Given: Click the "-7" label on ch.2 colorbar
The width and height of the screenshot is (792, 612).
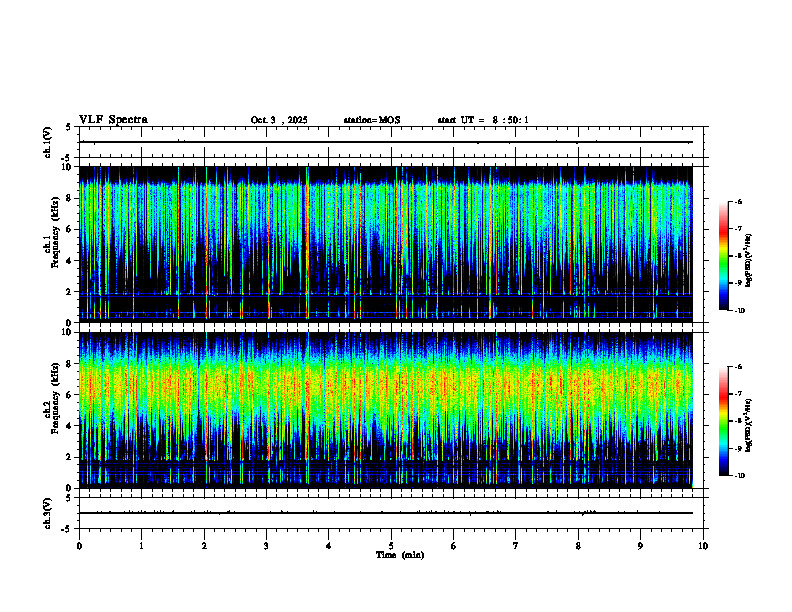Looking at the screenshot, I should [738, 394].
